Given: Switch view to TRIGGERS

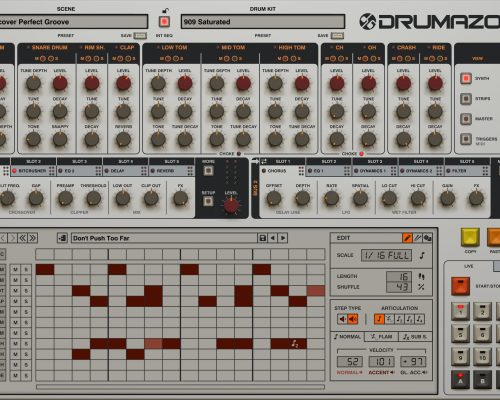Looking at the screenshot, I should click(x=466, y=139).
